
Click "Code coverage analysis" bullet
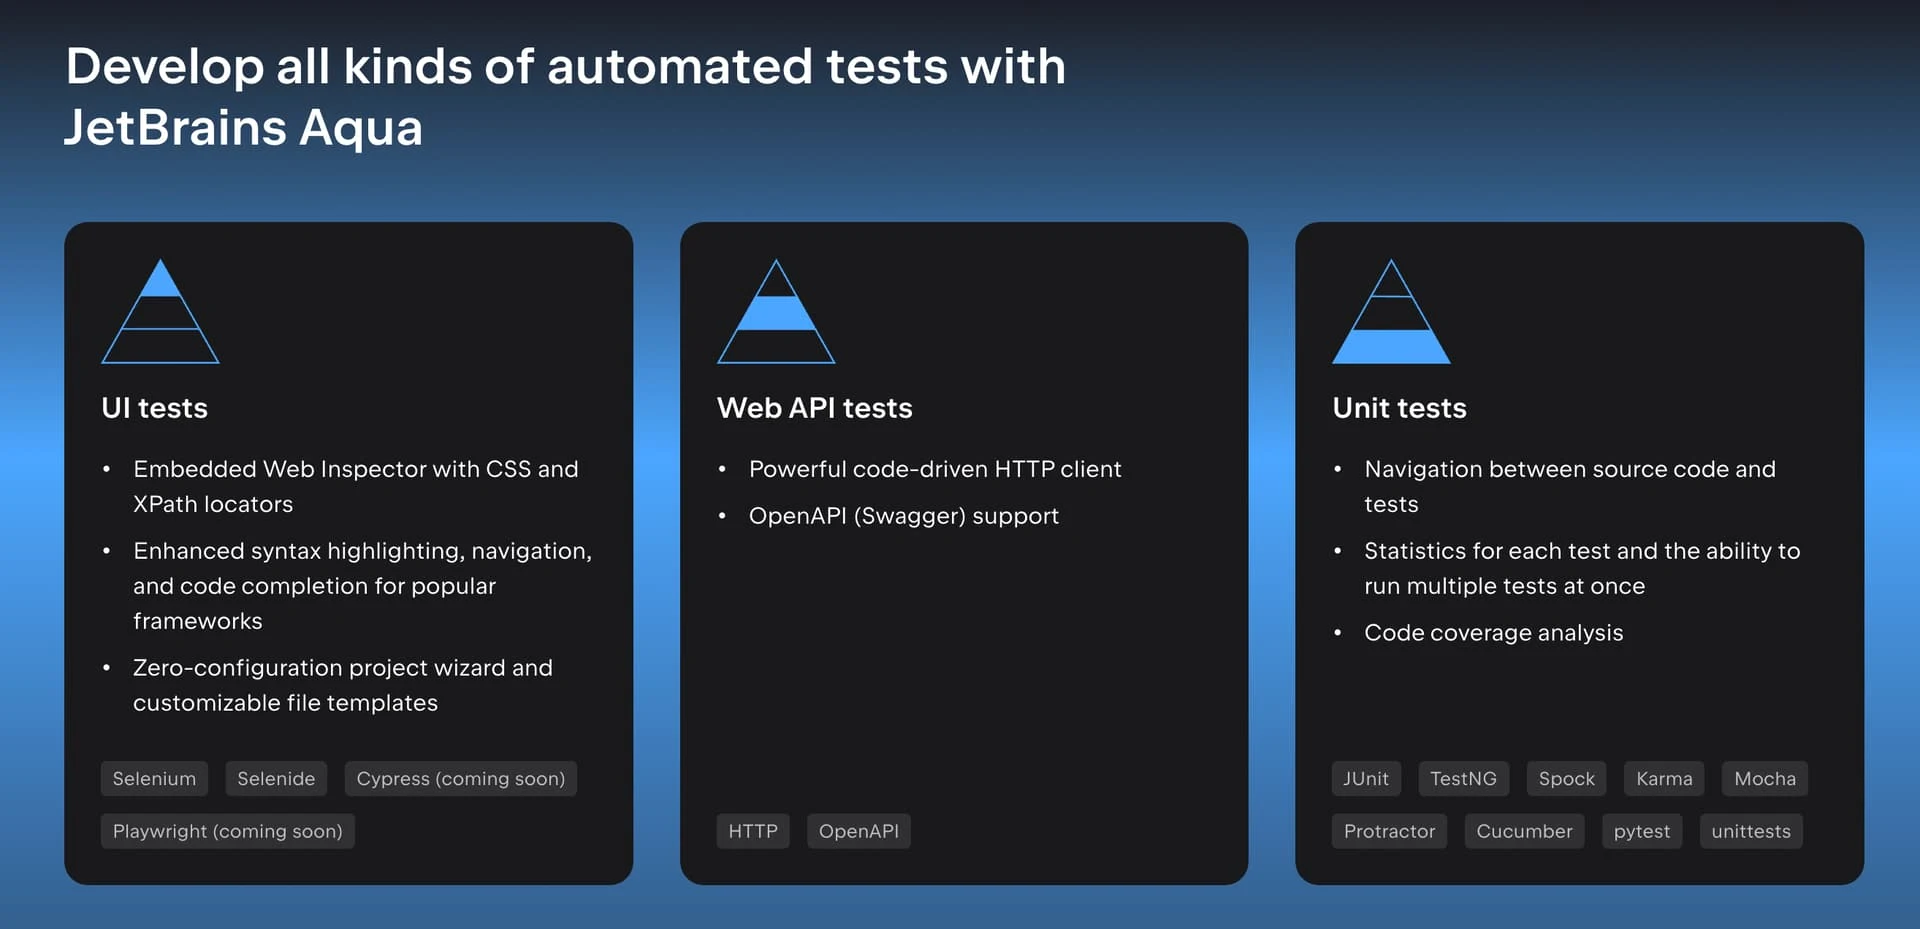pos(1494,633)
